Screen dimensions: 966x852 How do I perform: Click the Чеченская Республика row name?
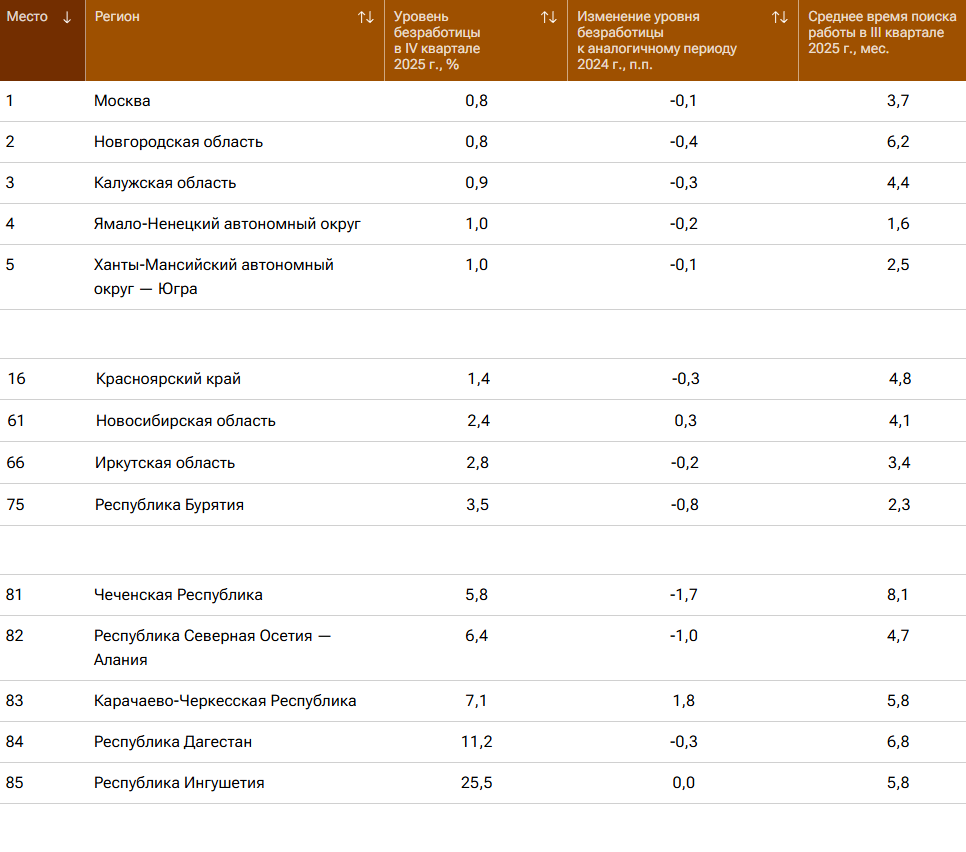point(178,595)
